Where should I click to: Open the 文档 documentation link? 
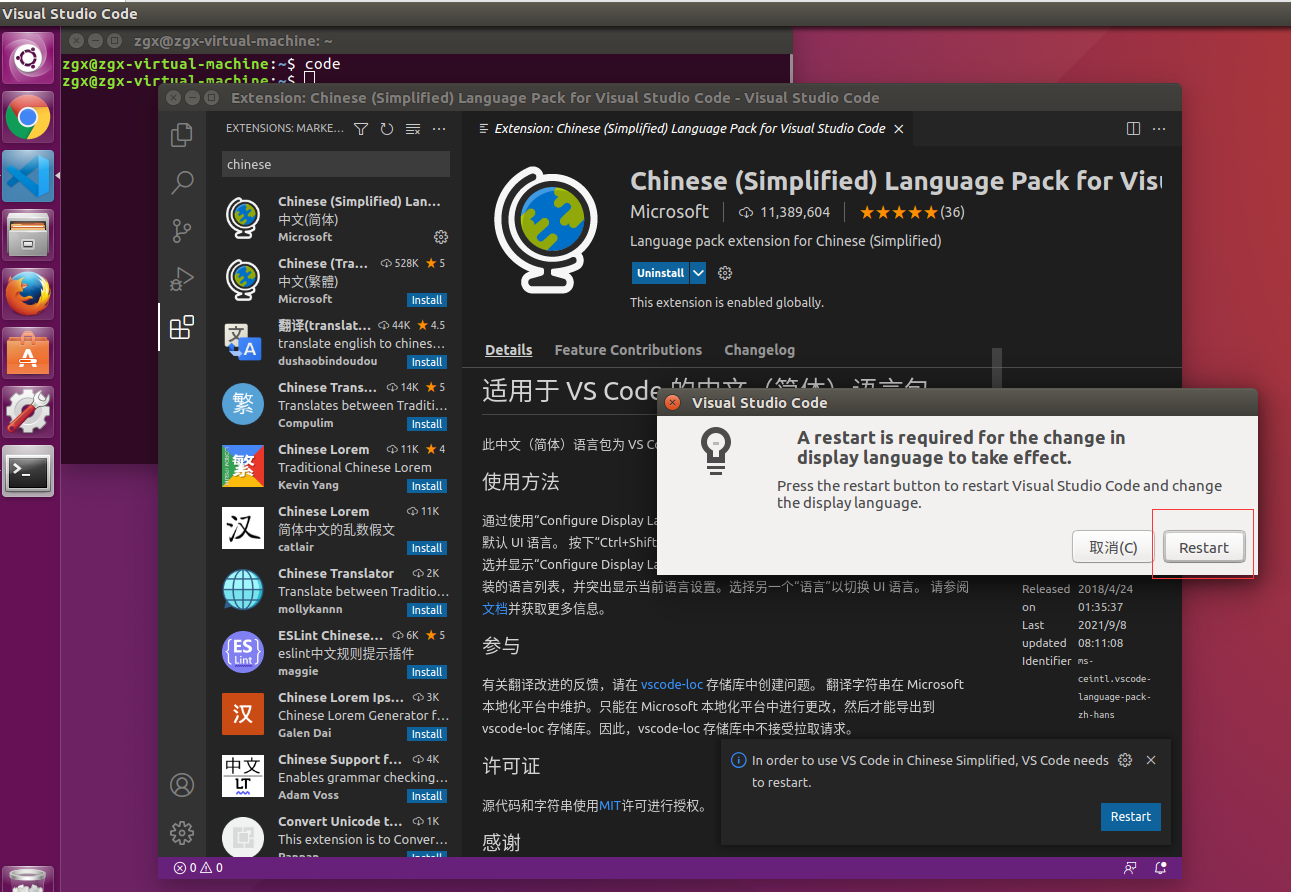[x=495, y=609]
